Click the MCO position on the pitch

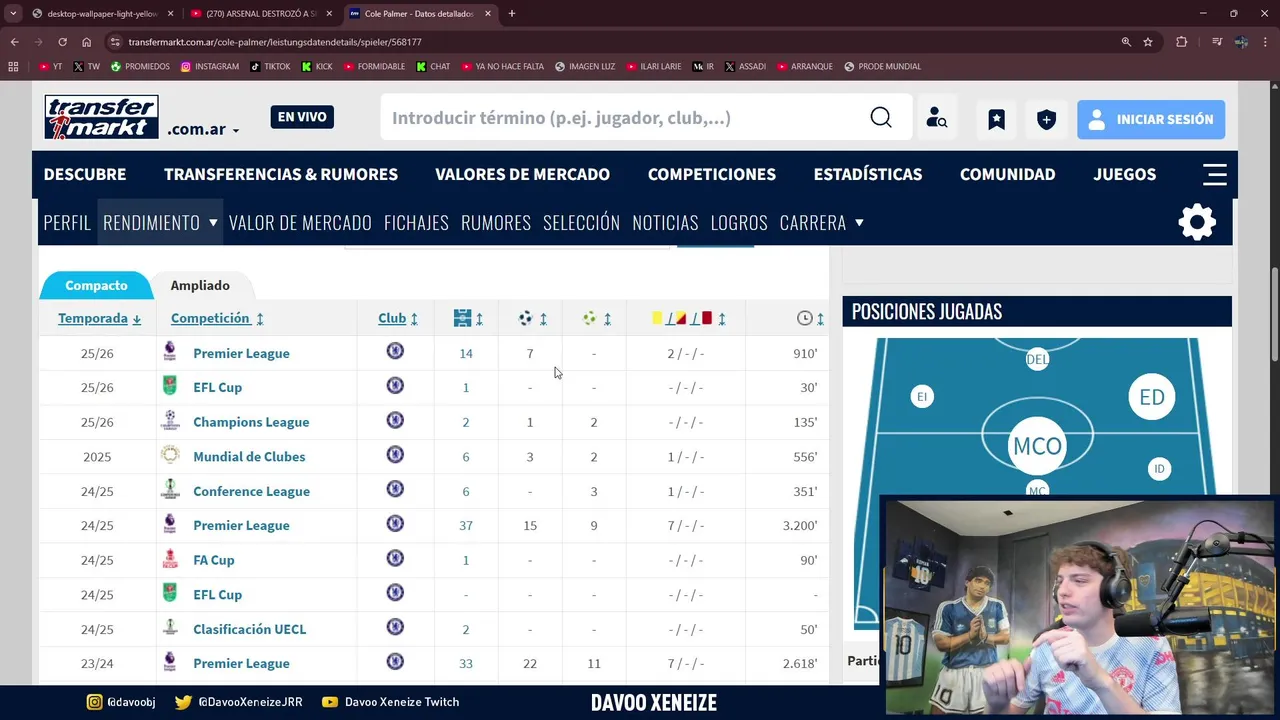(x=1037, y=446)
